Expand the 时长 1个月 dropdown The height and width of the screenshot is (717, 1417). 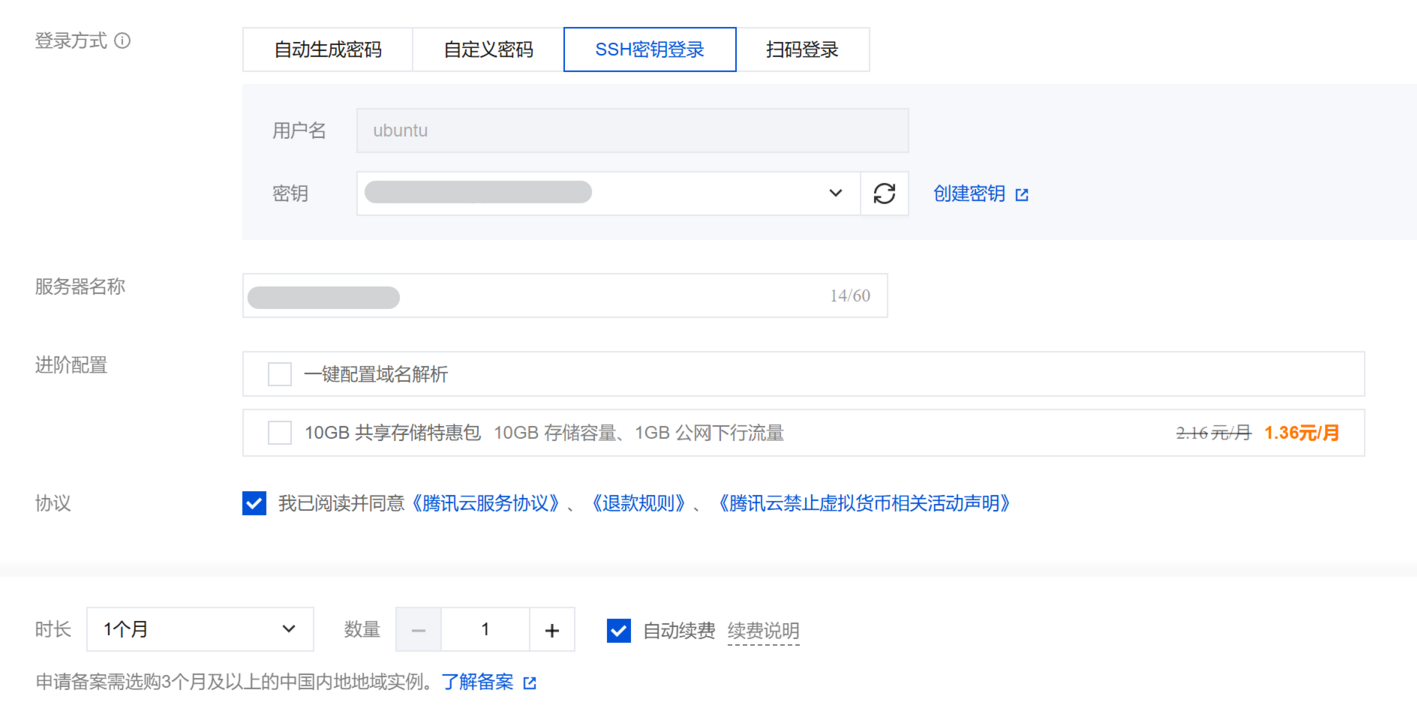200,630
